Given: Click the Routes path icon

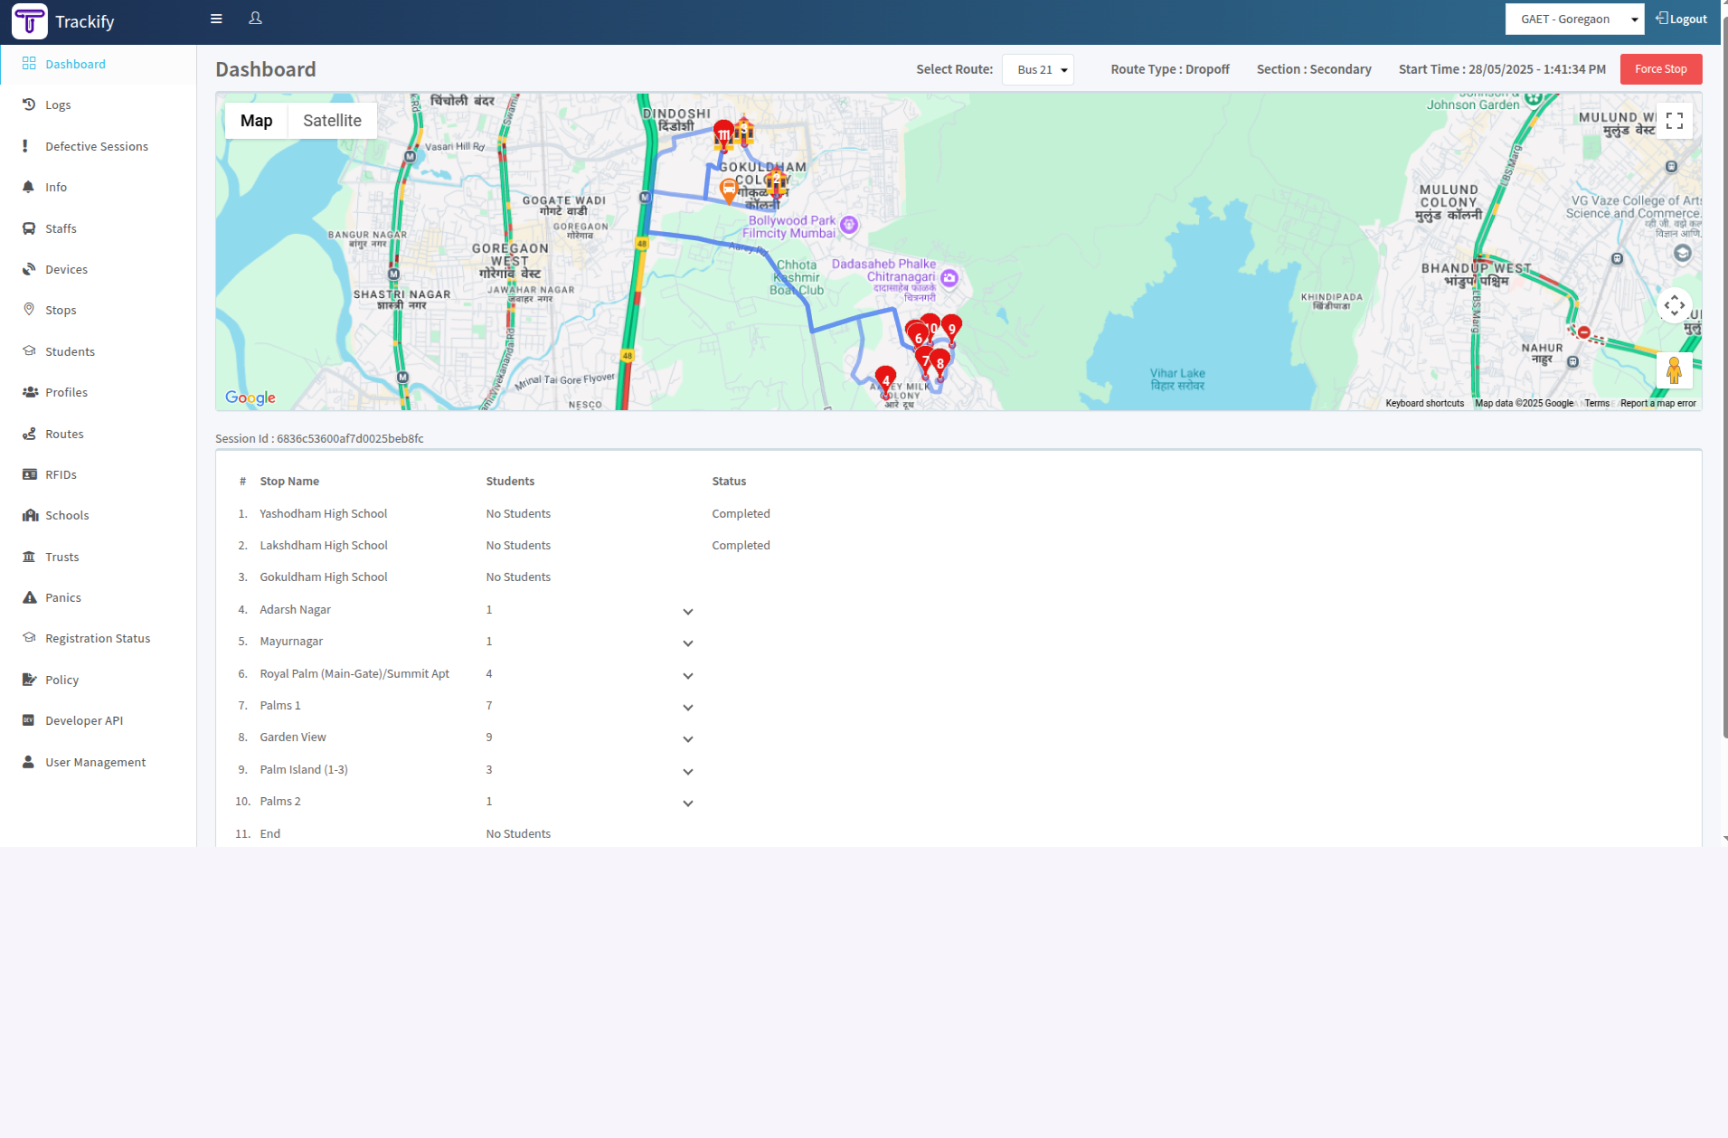Looking at the screenshot, I should click(x=29, y=434).
